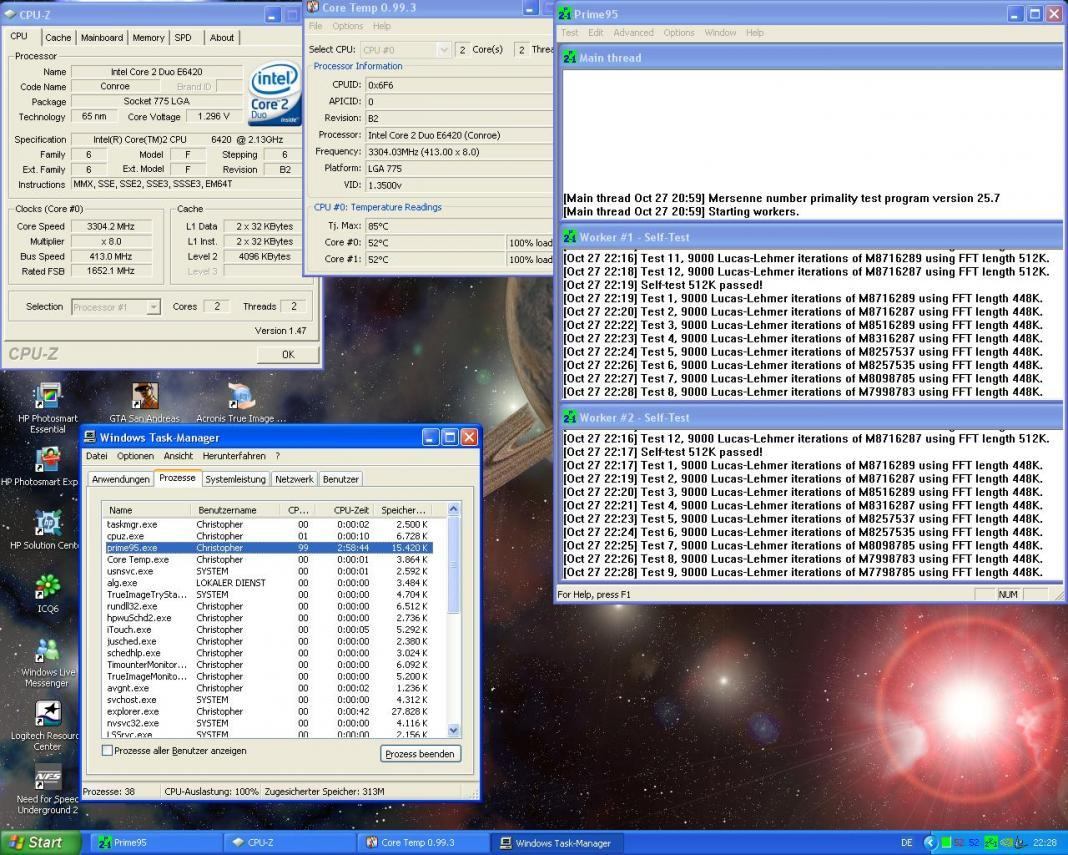Click OK button in CPU-Z

[x=288, y=354]
